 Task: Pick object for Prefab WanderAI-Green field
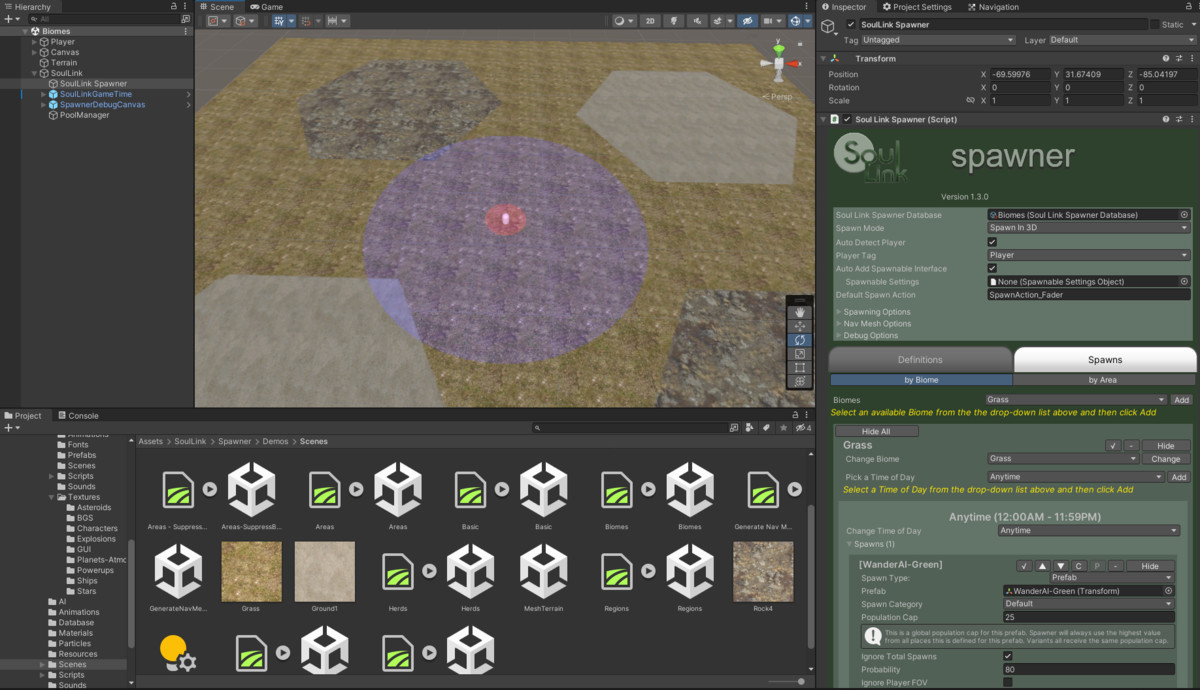click(x=1168, y=591)
